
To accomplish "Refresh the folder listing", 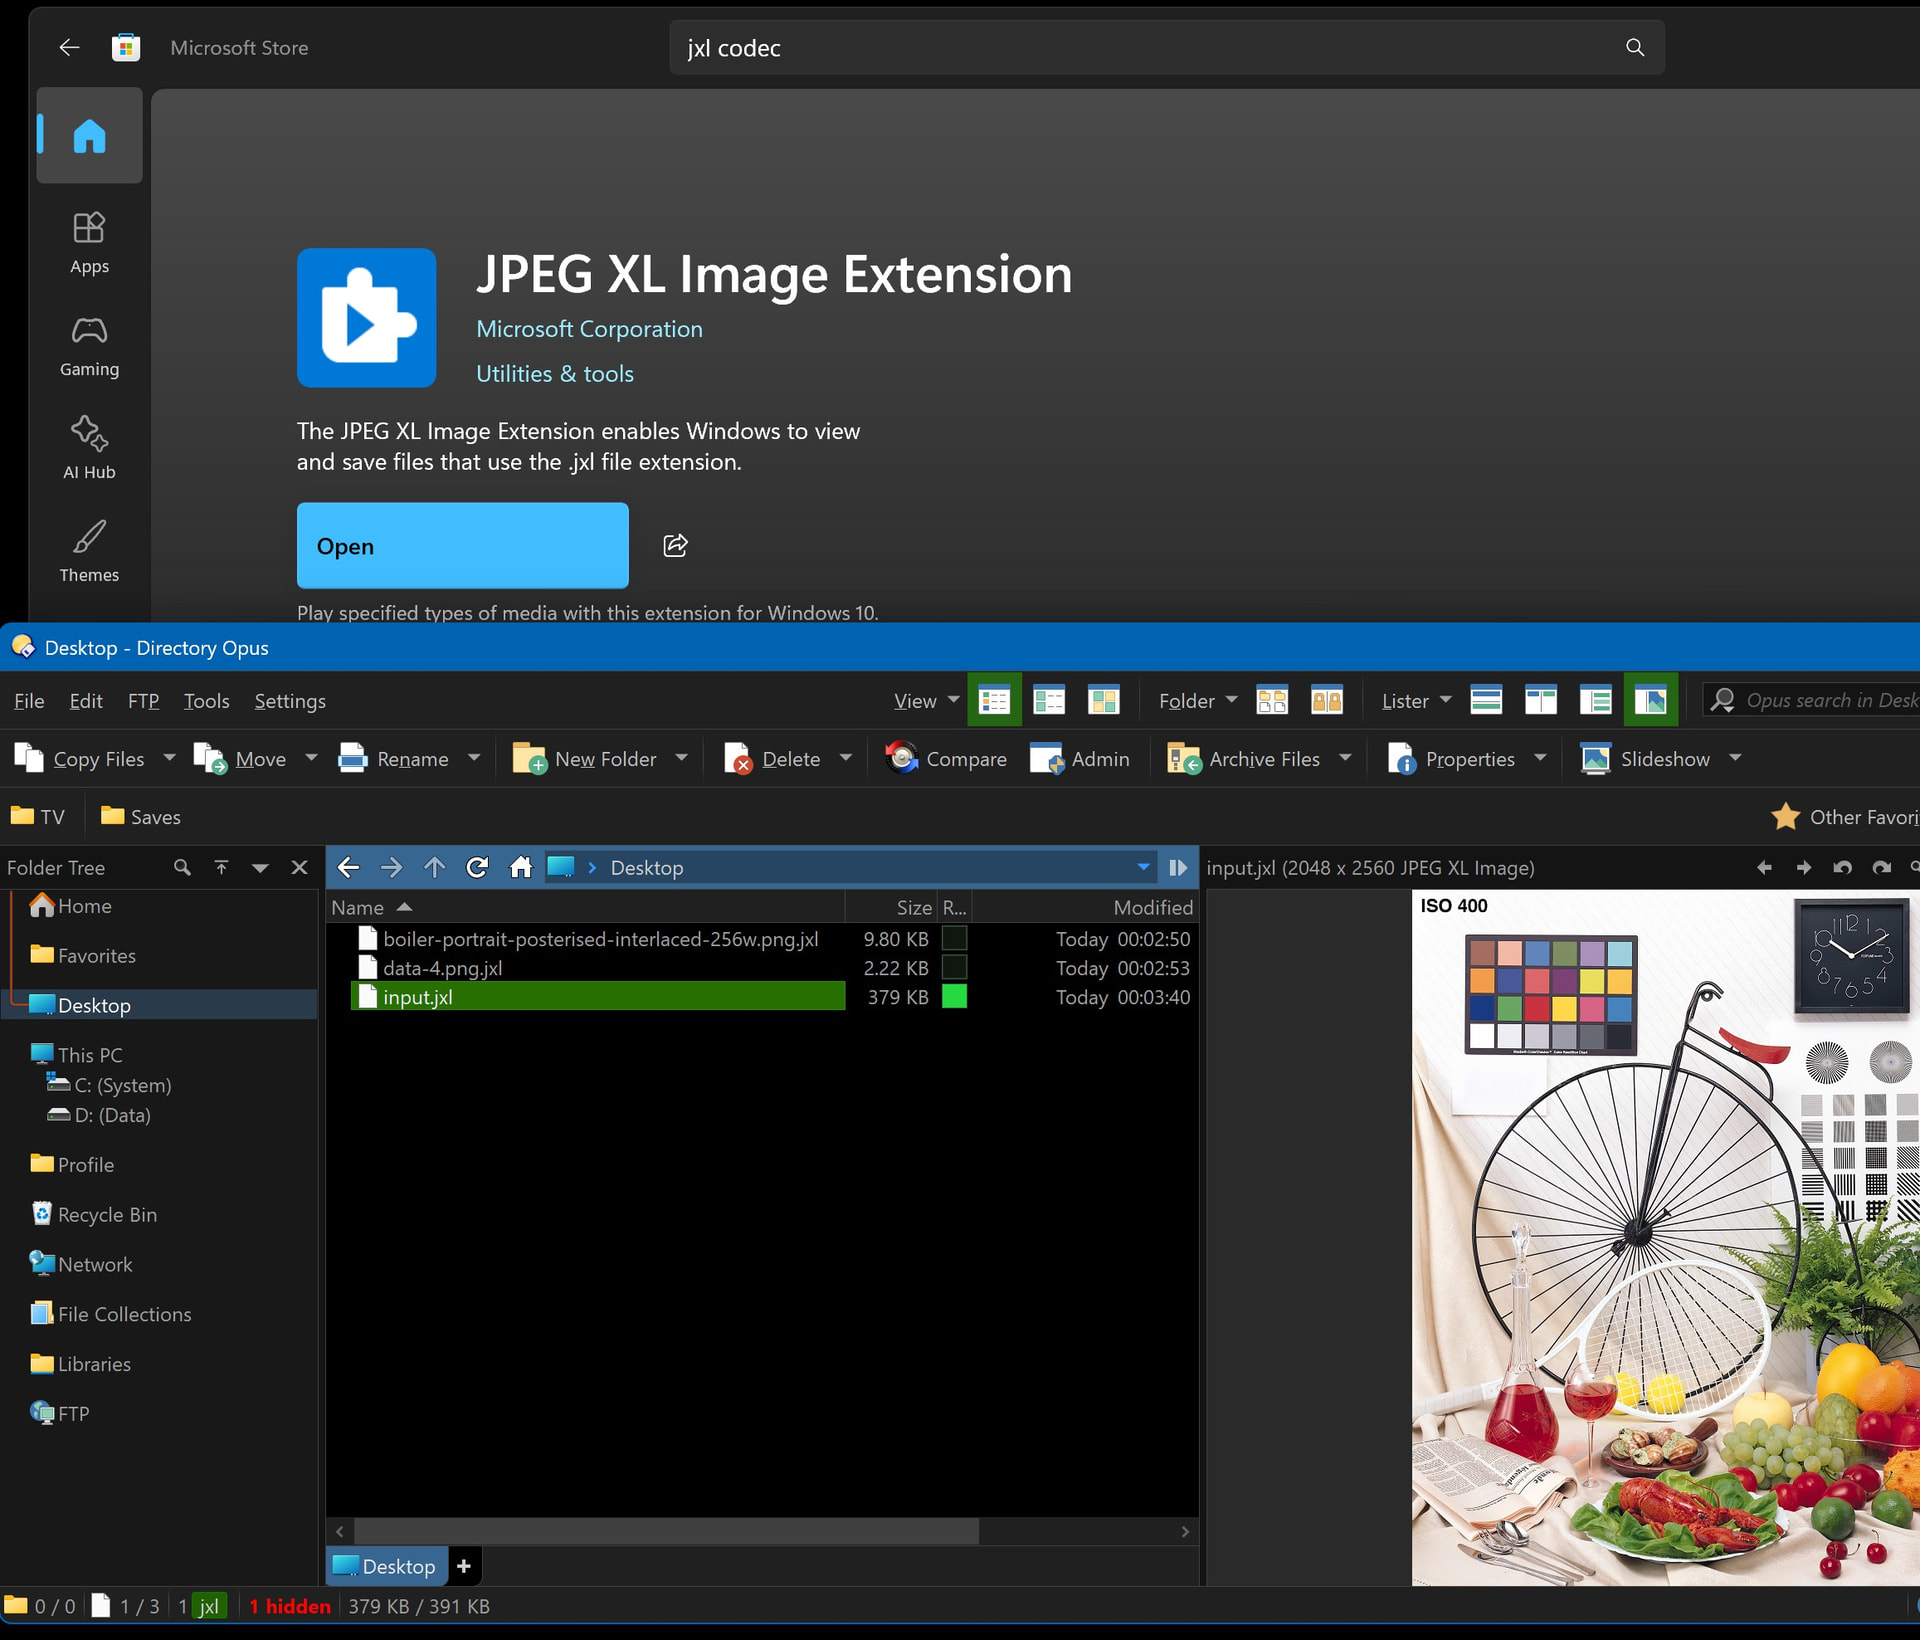I will pos(477,867).
